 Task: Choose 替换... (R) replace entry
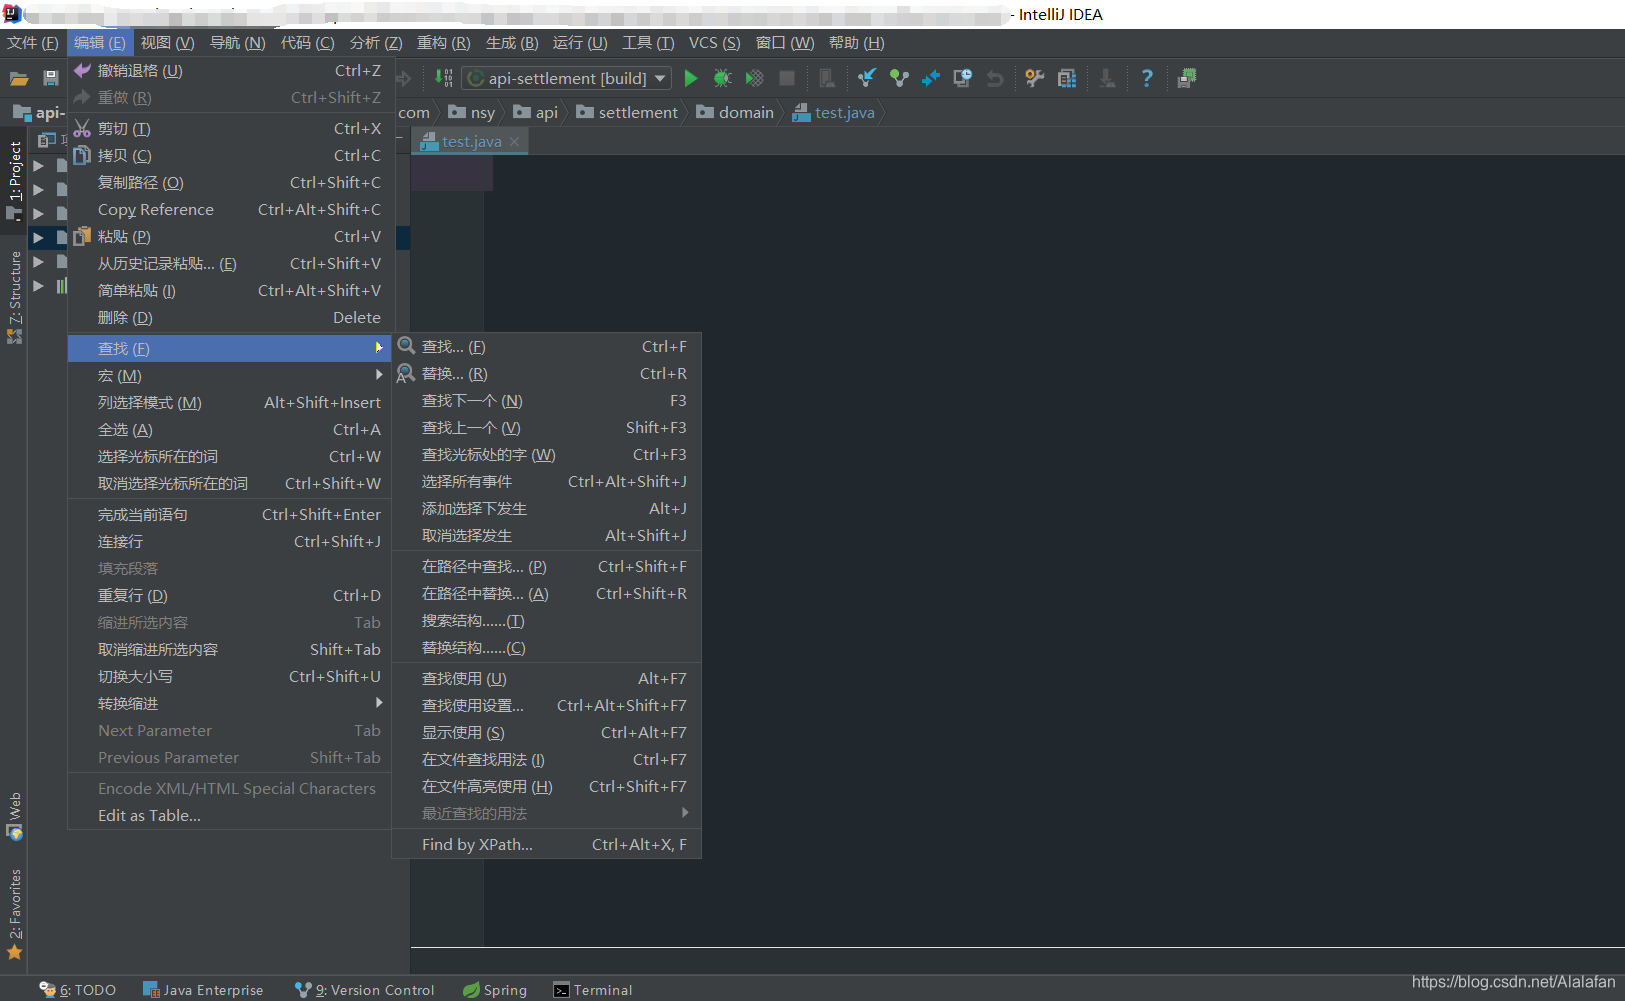[x=546, y=374]
